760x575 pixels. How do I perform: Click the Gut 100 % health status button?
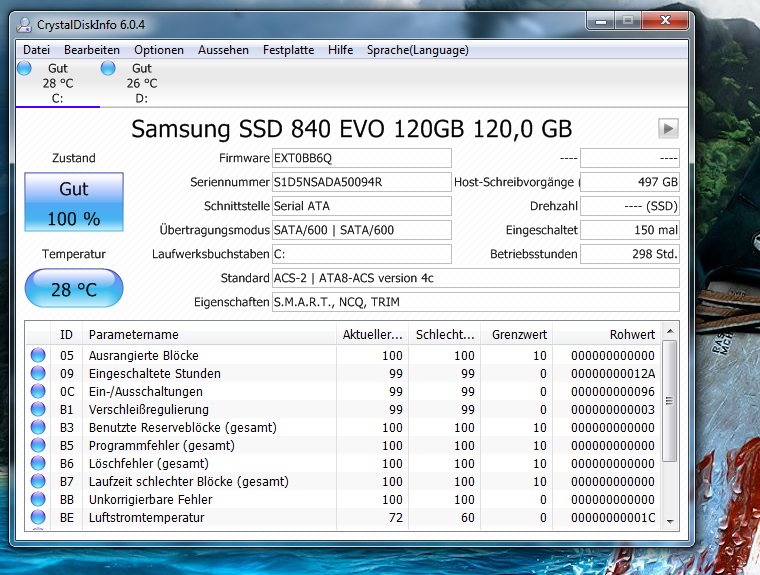click(74, 202)
